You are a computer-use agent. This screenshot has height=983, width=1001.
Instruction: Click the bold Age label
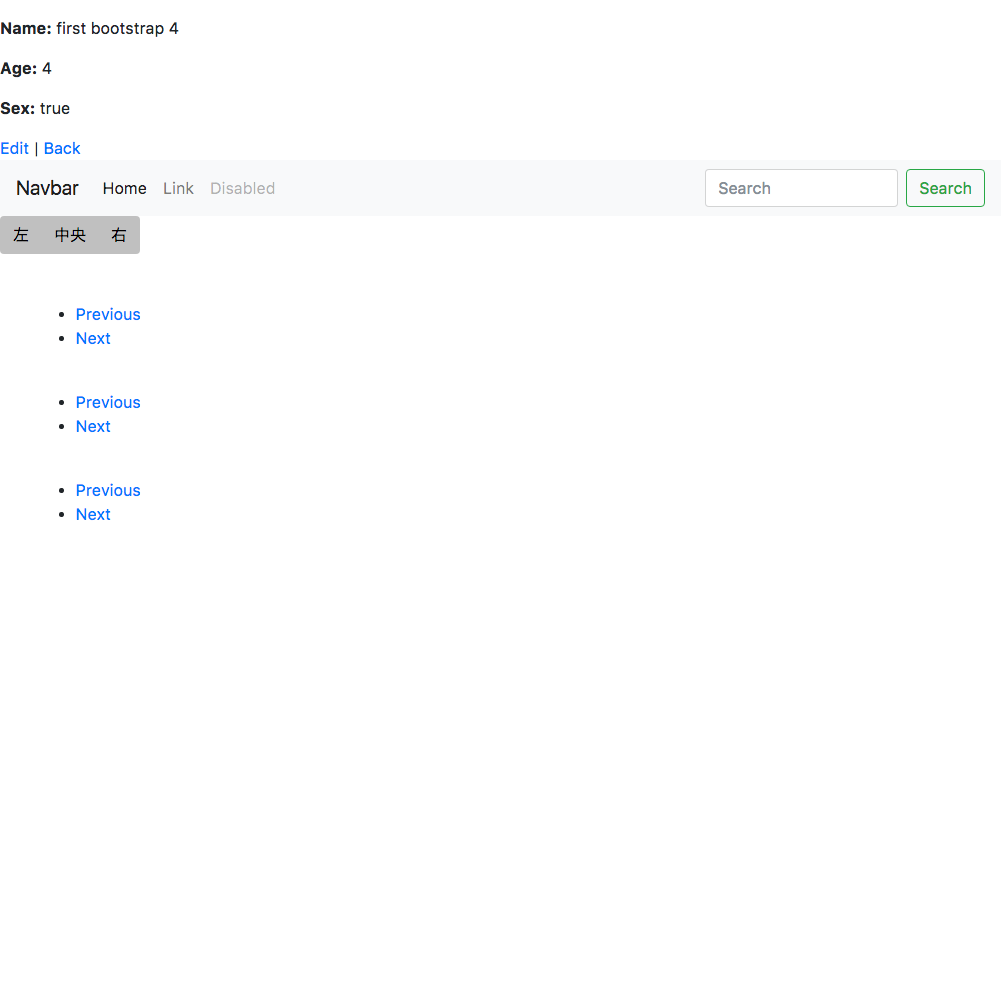(x=19, y=68)
